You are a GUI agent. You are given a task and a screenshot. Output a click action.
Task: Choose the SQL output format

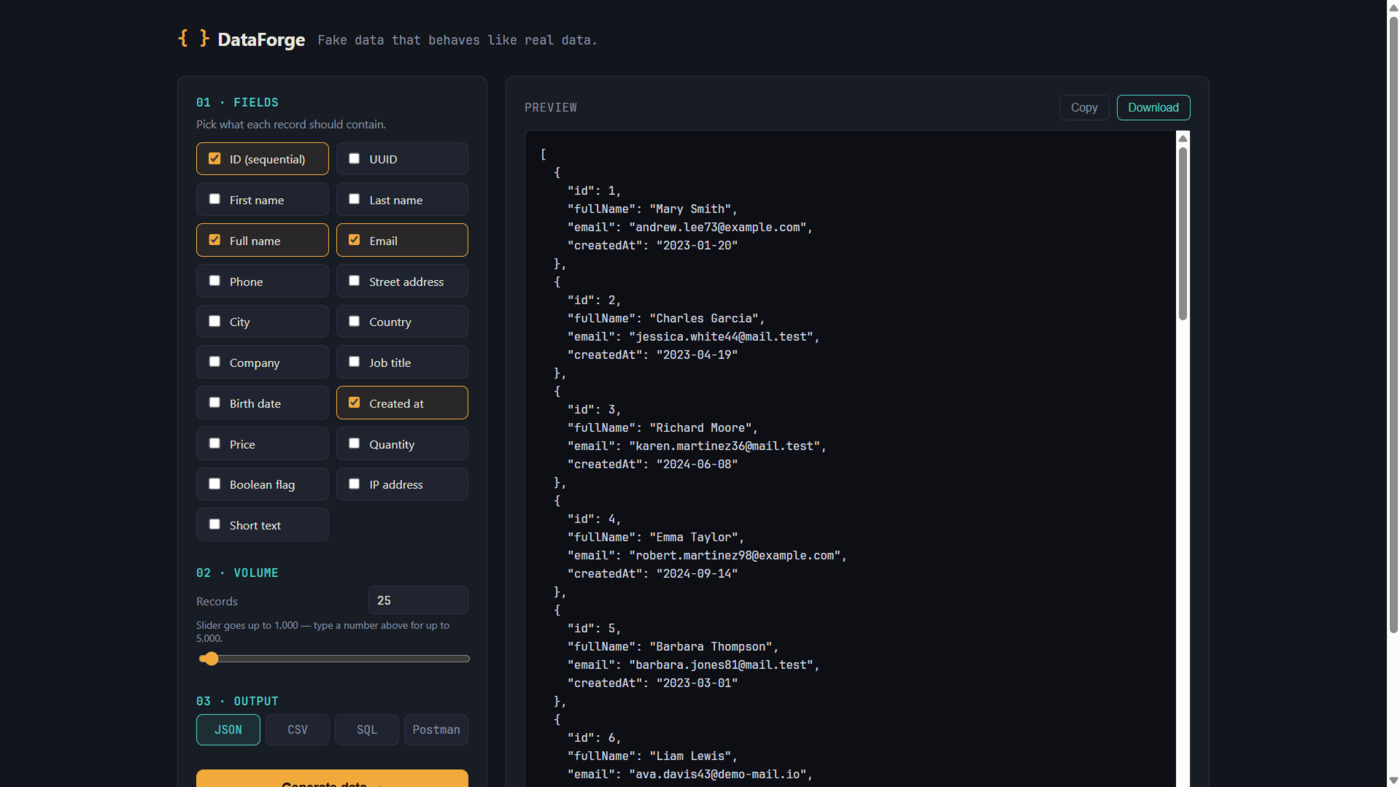pos(367,730)
